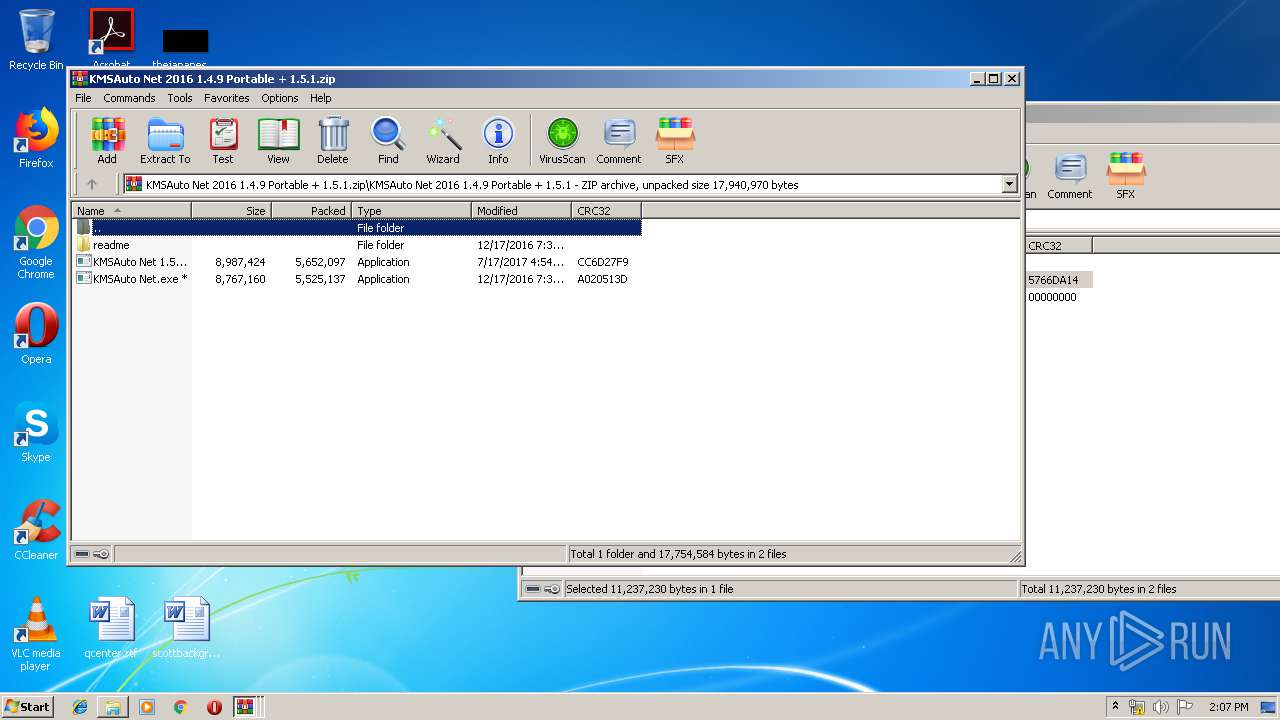Sort by Modified column header

point(521,211)
